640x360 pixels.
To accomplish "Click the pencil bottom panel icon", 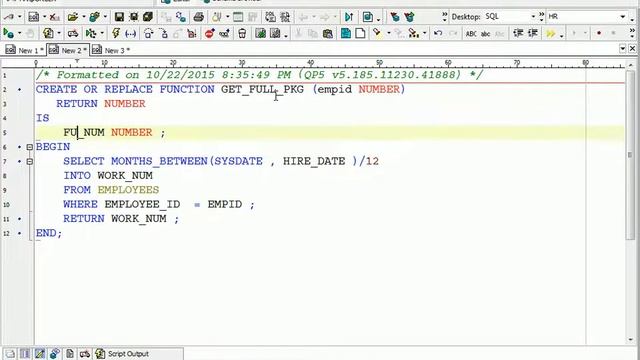I will [x=40, y=354].
